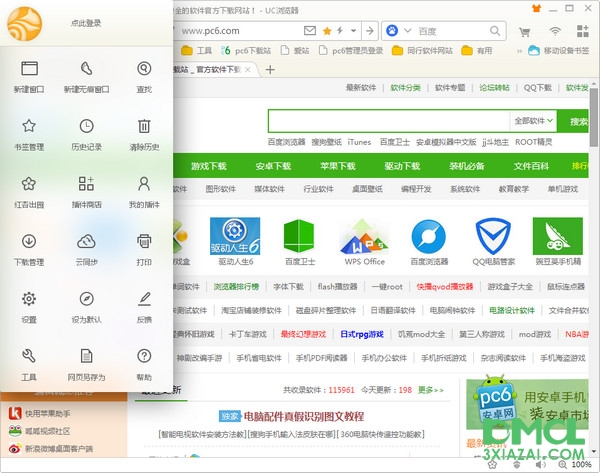Image resolution: width=600 pixels, height=473 pixels.
Task: Click the skin shirt icon in title bar
Action: tap(536, 8)
